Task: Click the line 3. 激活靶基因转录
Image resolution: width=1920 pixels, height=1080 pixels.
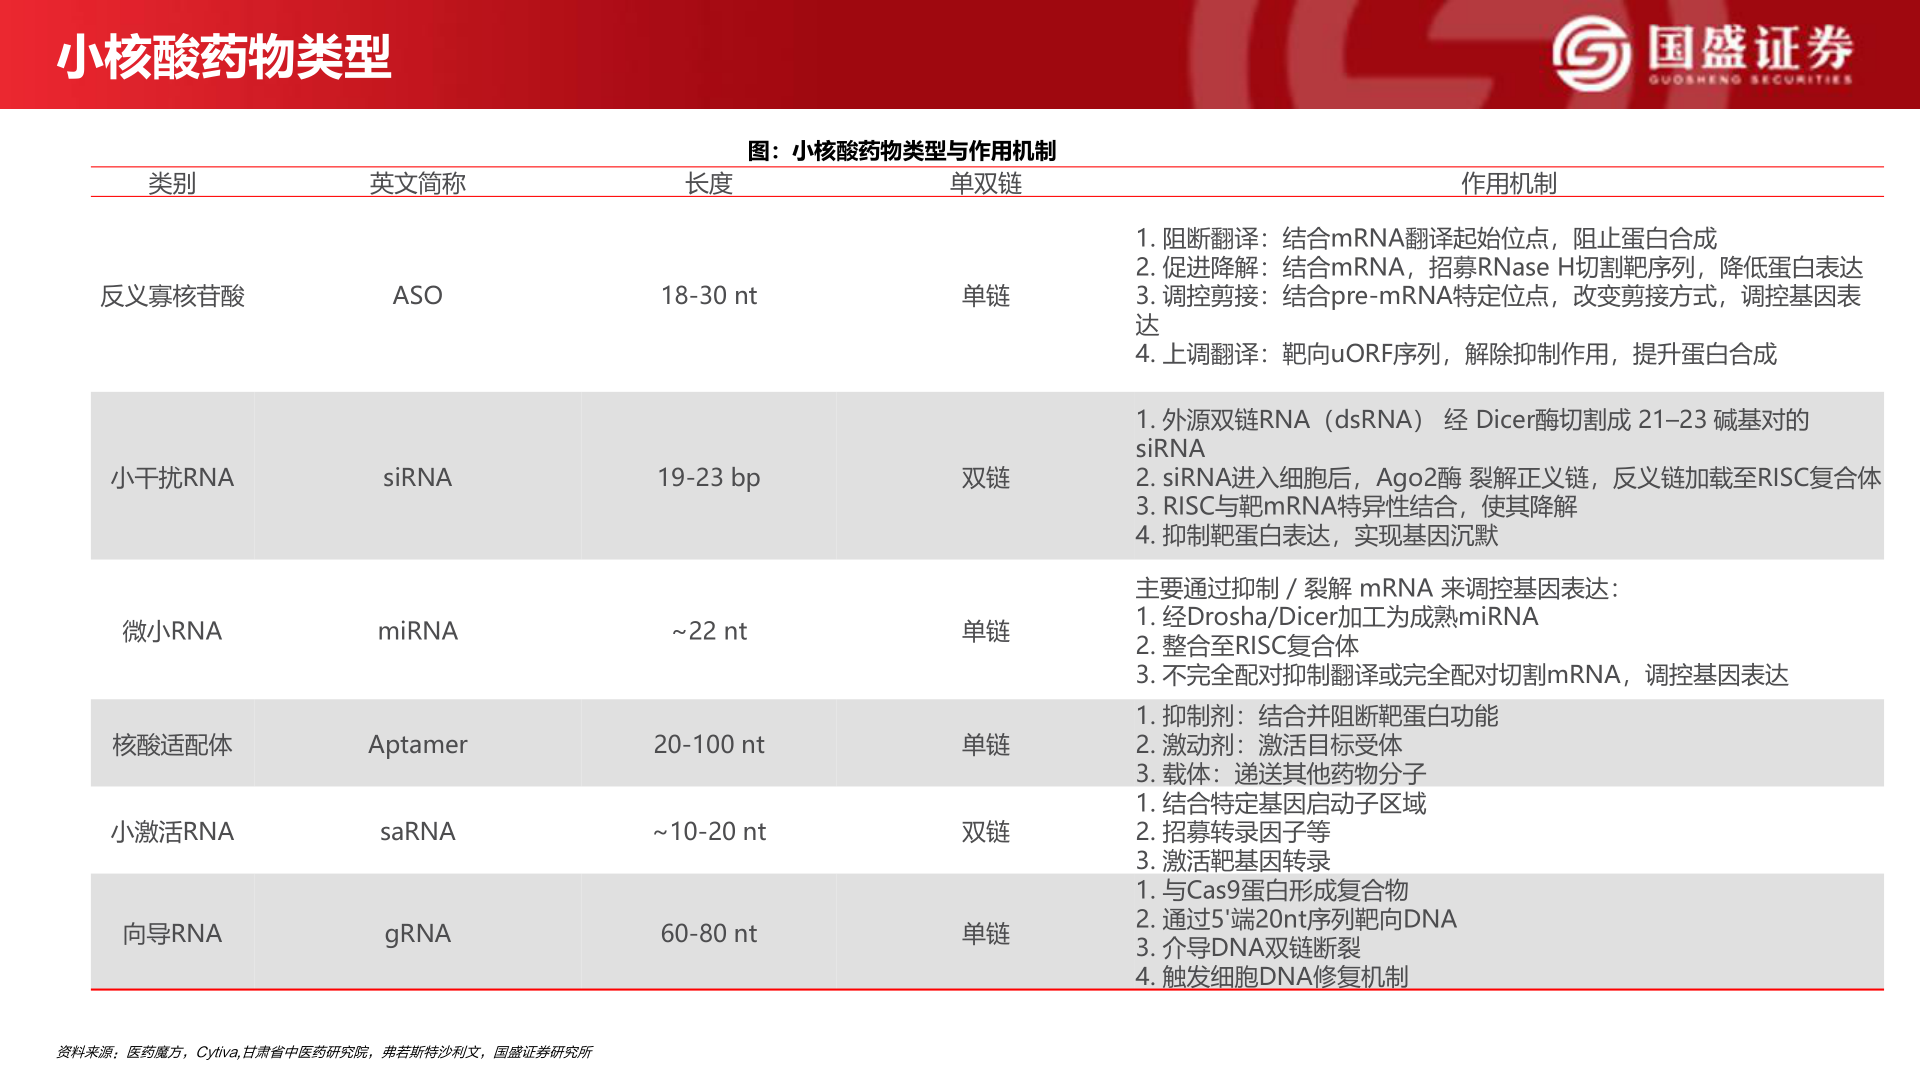Action: click(x=1233, y=861)
